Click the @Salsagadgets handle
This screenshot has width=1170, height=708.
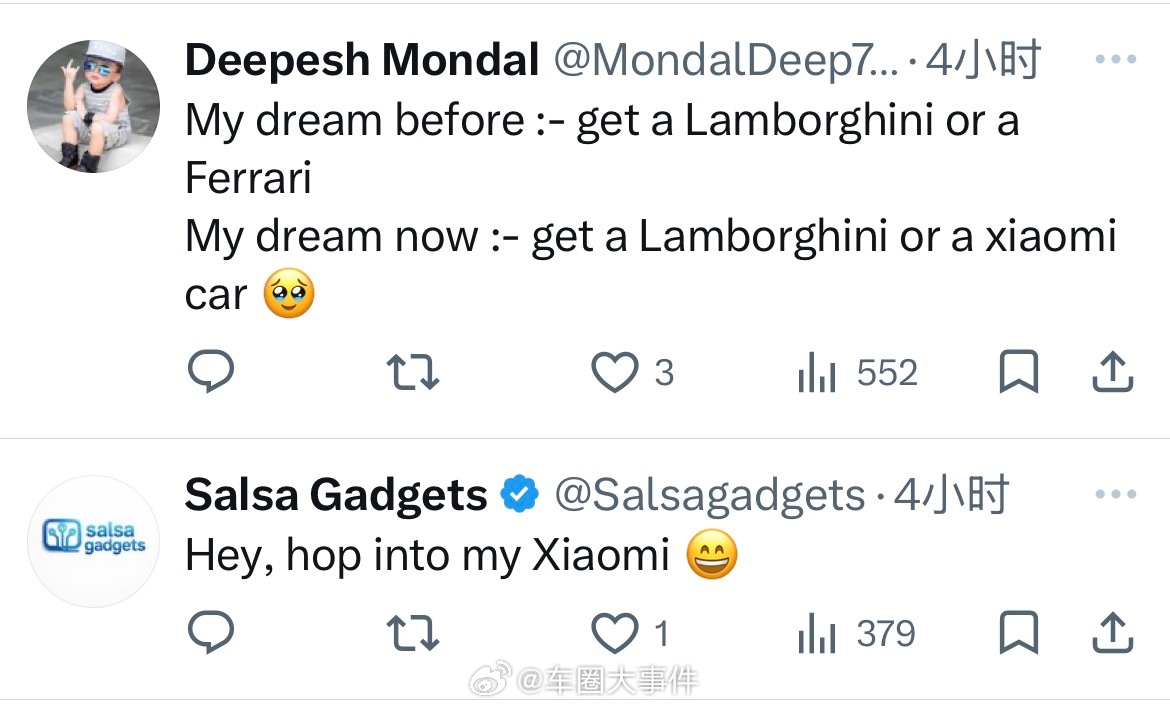pyautogui.click(x=708, y=495)
